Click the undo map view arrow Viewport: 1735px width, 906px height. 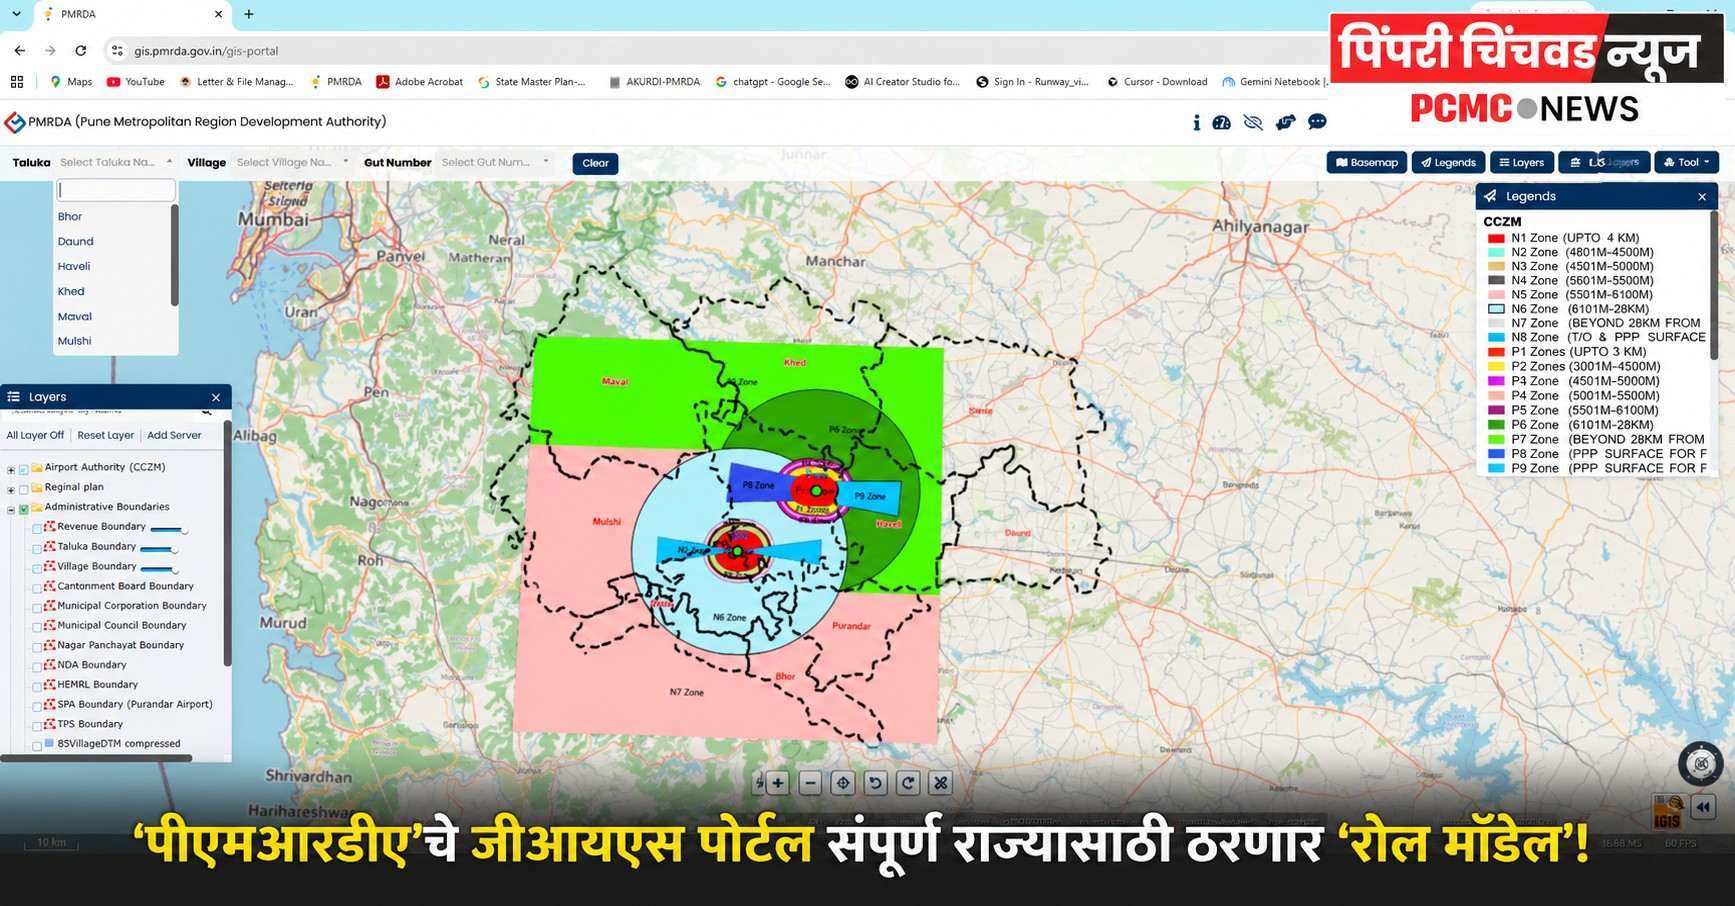point(875,783)
